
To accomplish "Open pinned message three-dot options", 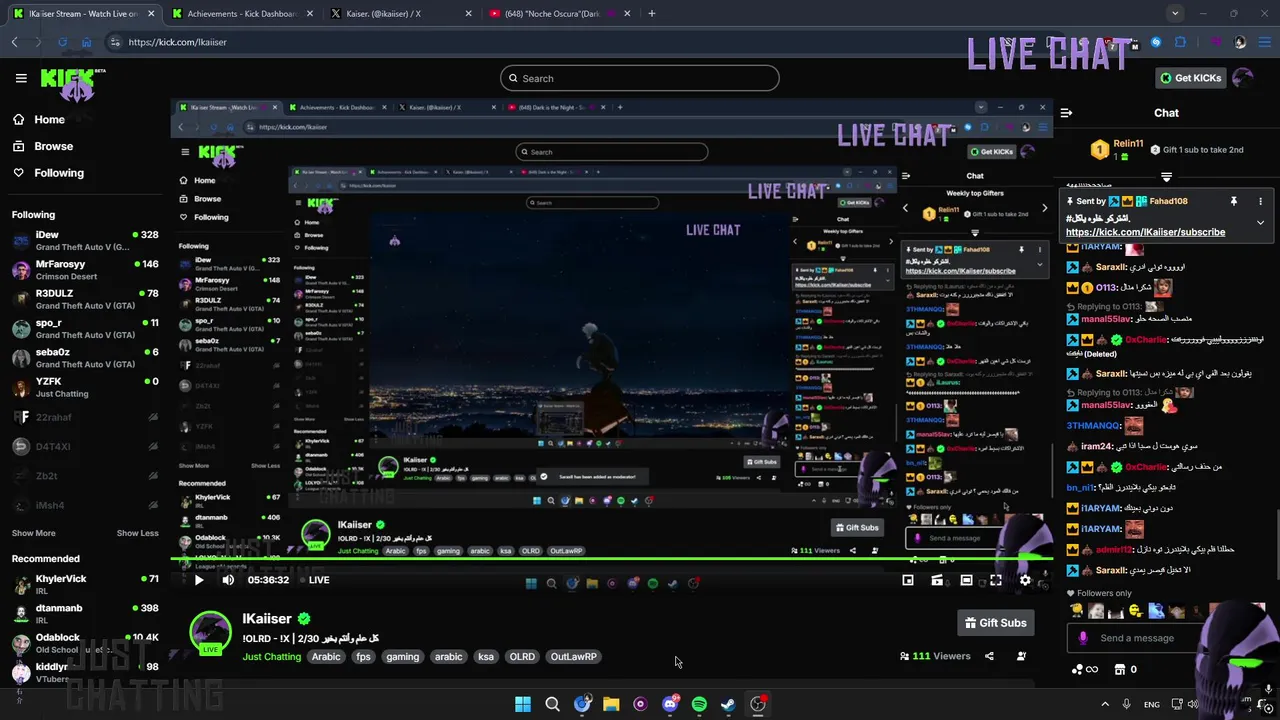I will (1260, 201).
